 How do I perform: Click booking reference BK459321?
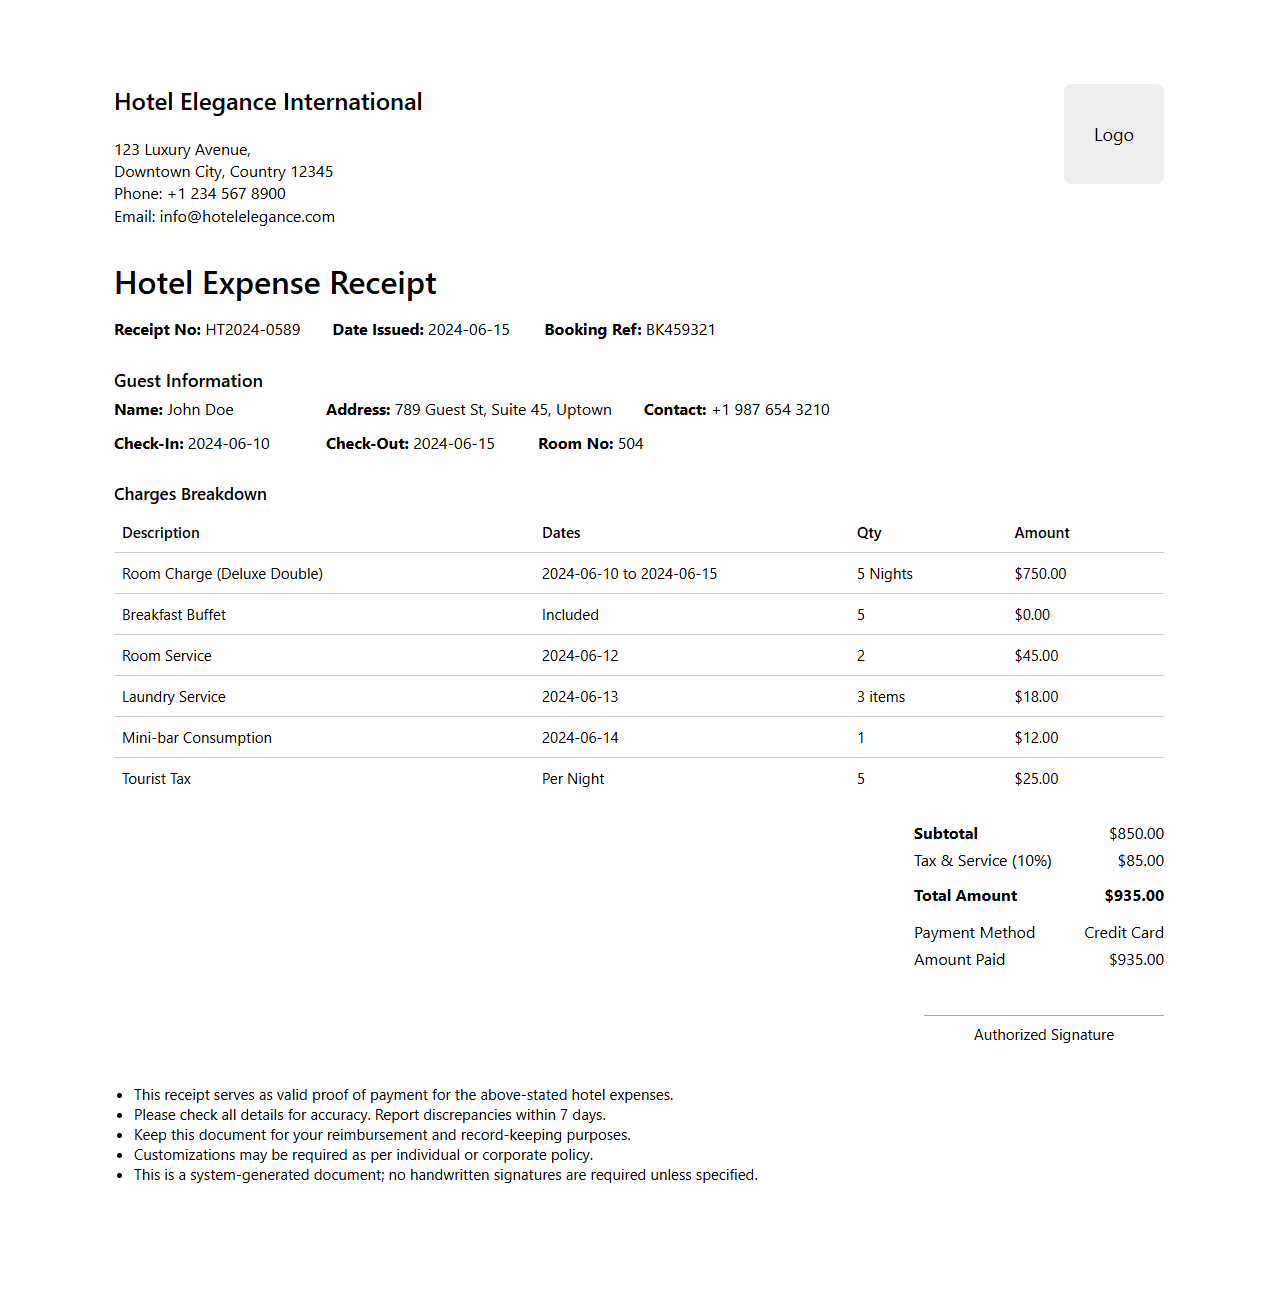(x=680, y=330)
